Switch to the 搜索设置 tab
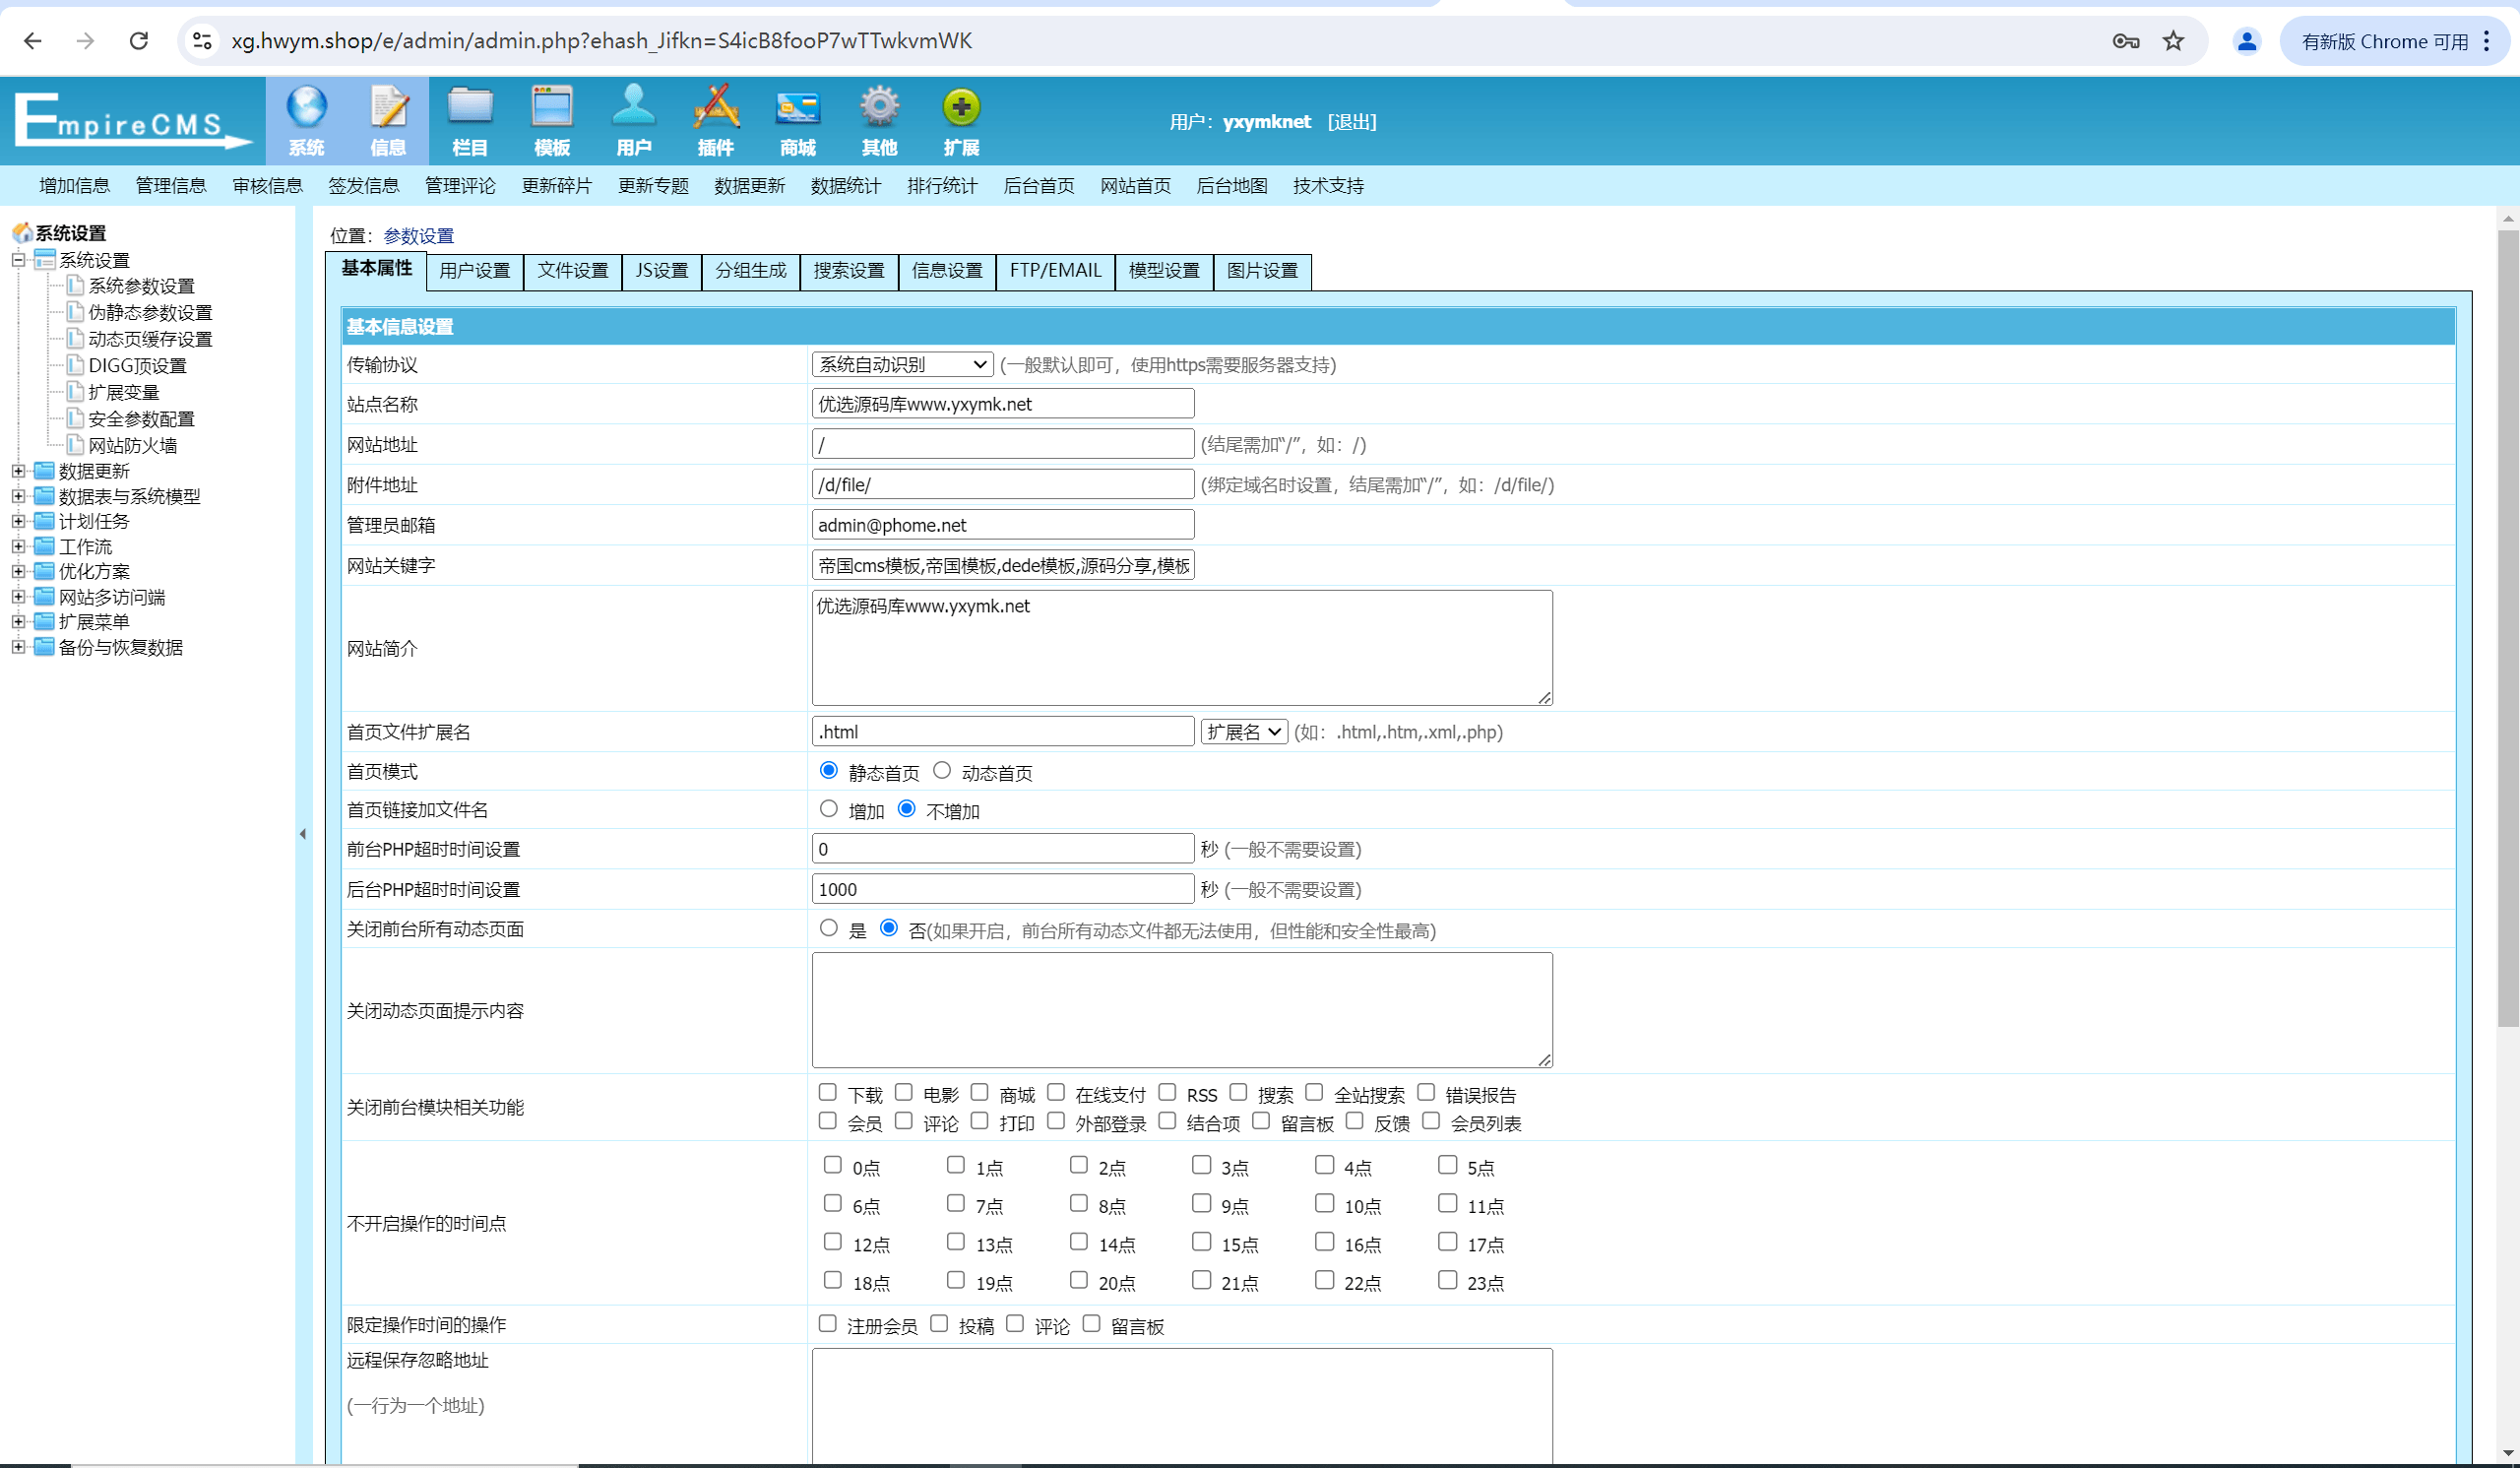Image resolution: width=2520 pixels, height=1468 pixels. (849, 271)
